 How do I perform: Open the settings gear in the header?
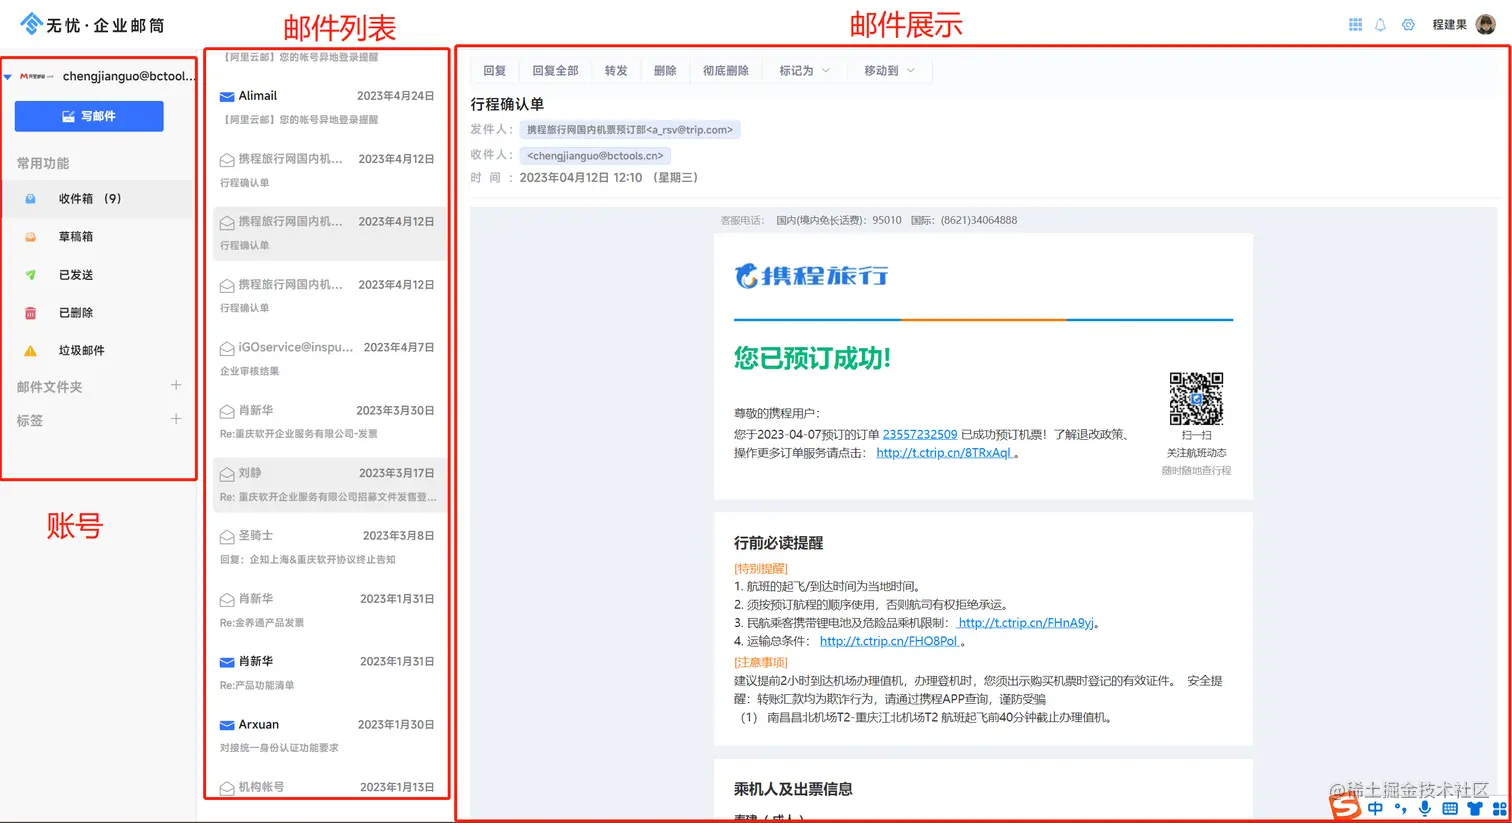pyautogui.click(x=1408, y=25)
